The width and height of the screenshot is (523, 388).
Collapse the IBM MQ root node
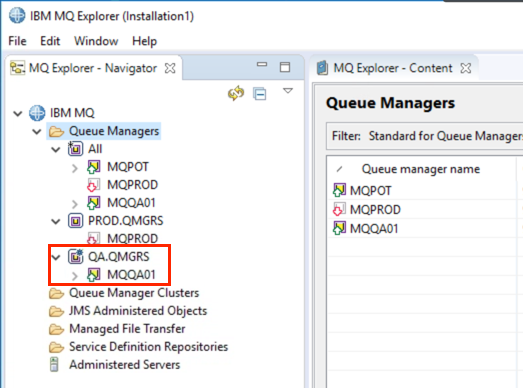click(x=18, y=113)
